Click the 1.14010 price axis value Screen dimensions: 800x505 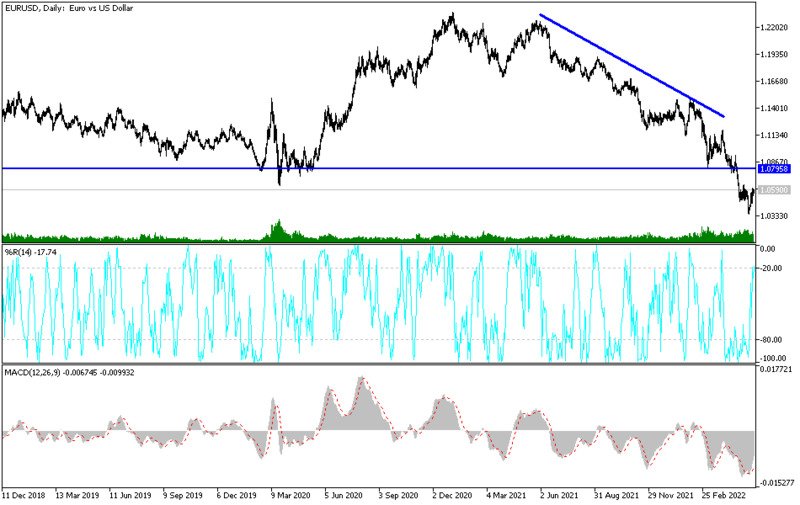[x=774, y=109]
